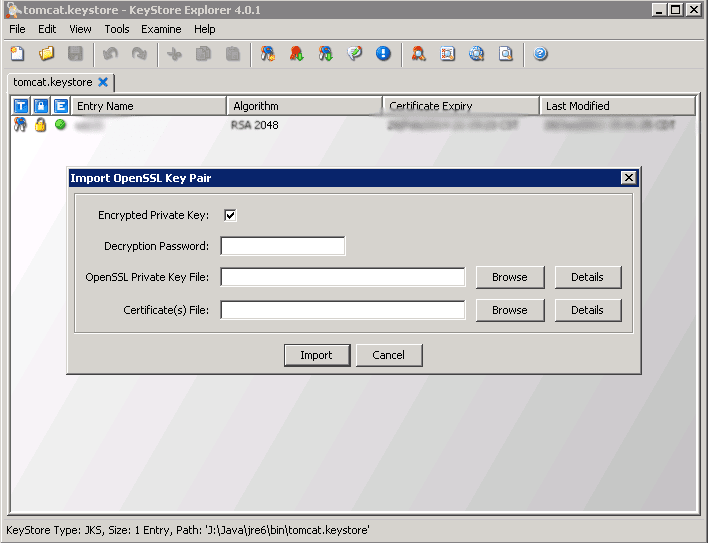The height and width of the screenshot is (543, 708).
Task: Click the Redo toolbar icon
Action: (x=139, y=54)
